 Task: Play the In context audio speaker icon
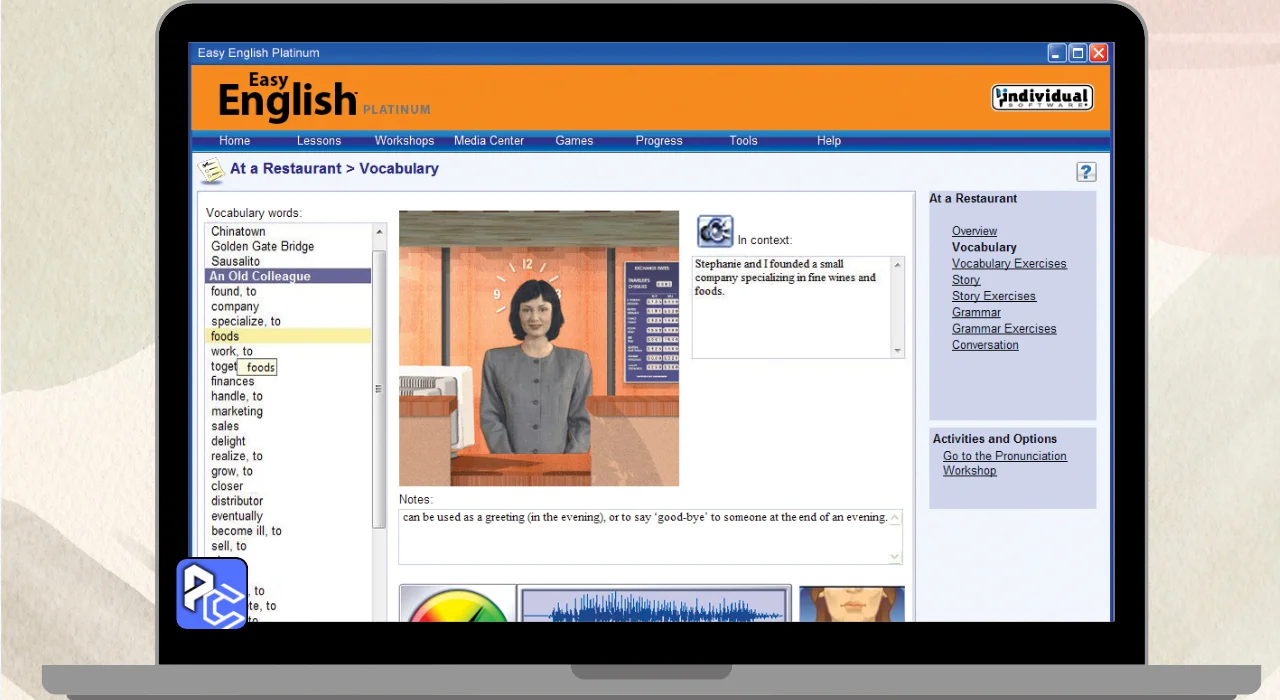pos(715,232)
